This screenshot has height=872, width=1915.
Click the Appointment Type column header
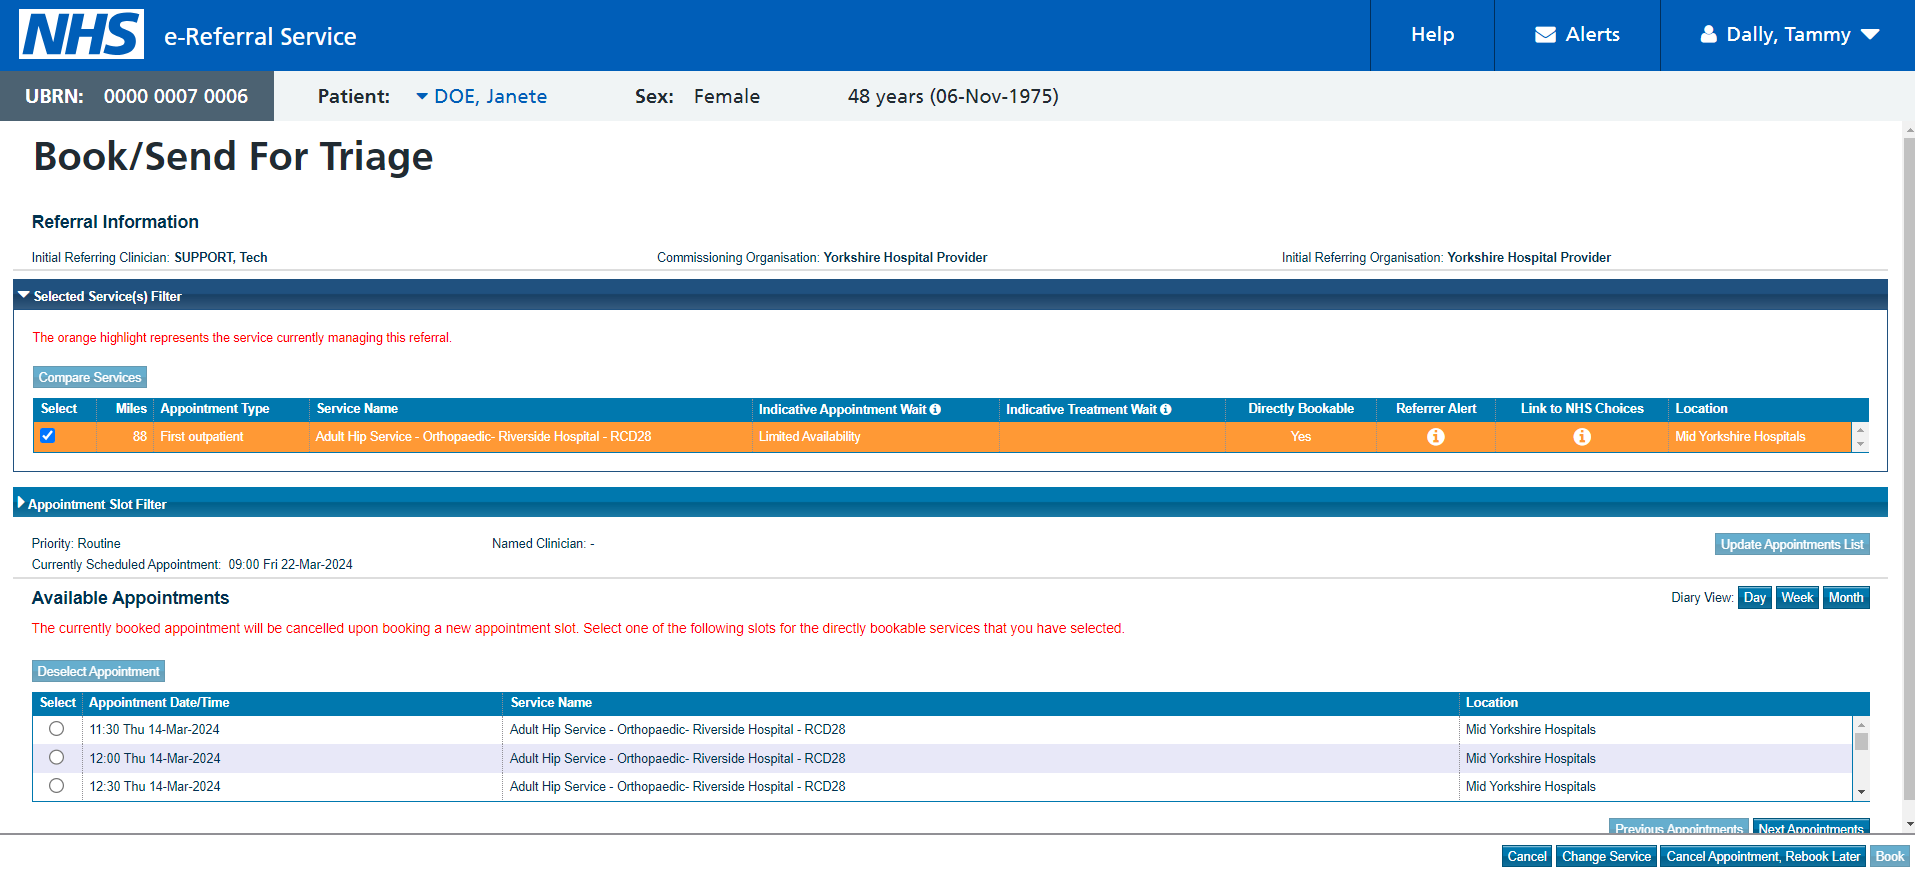click(215, 409)
